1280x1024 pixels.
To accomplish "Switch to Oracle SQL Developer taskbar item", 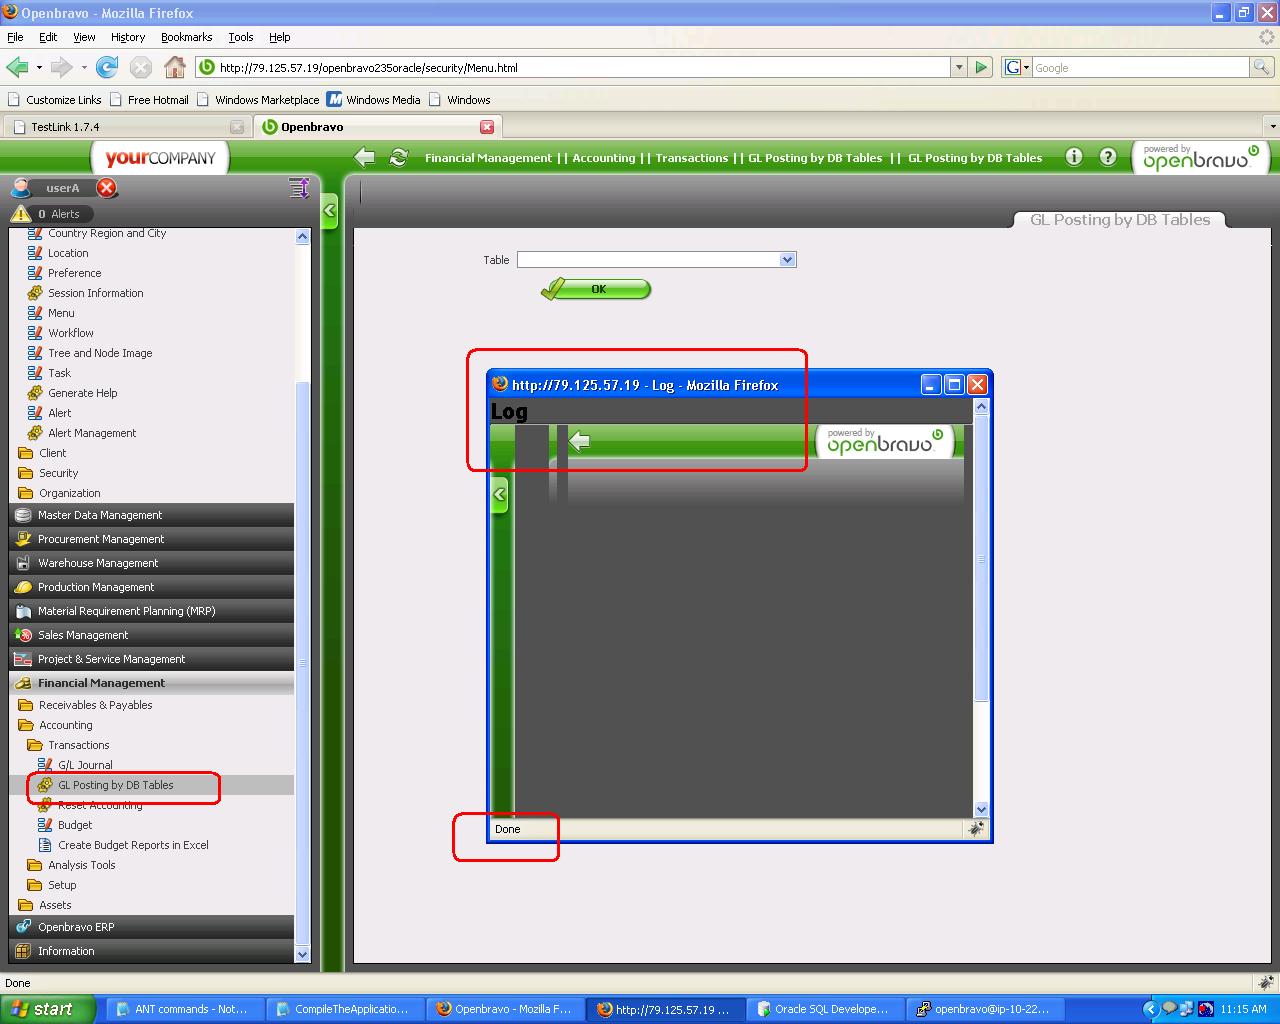I will point(823,1009).
